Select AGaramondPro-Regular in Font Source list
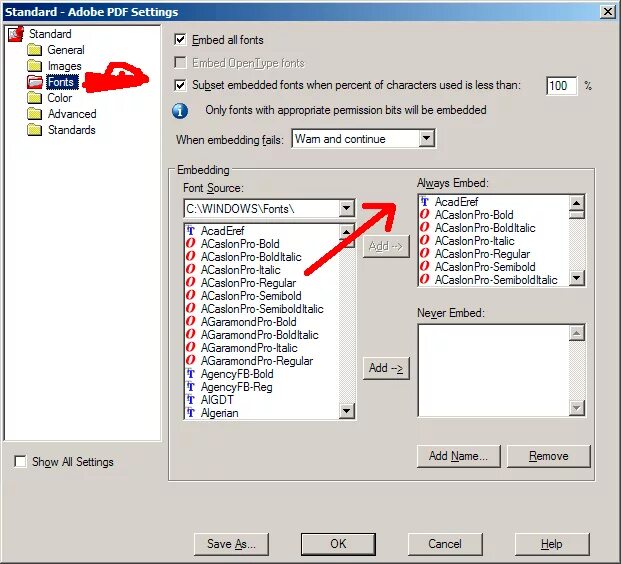This screenshot has width=621, height=564. coord(257,361)
